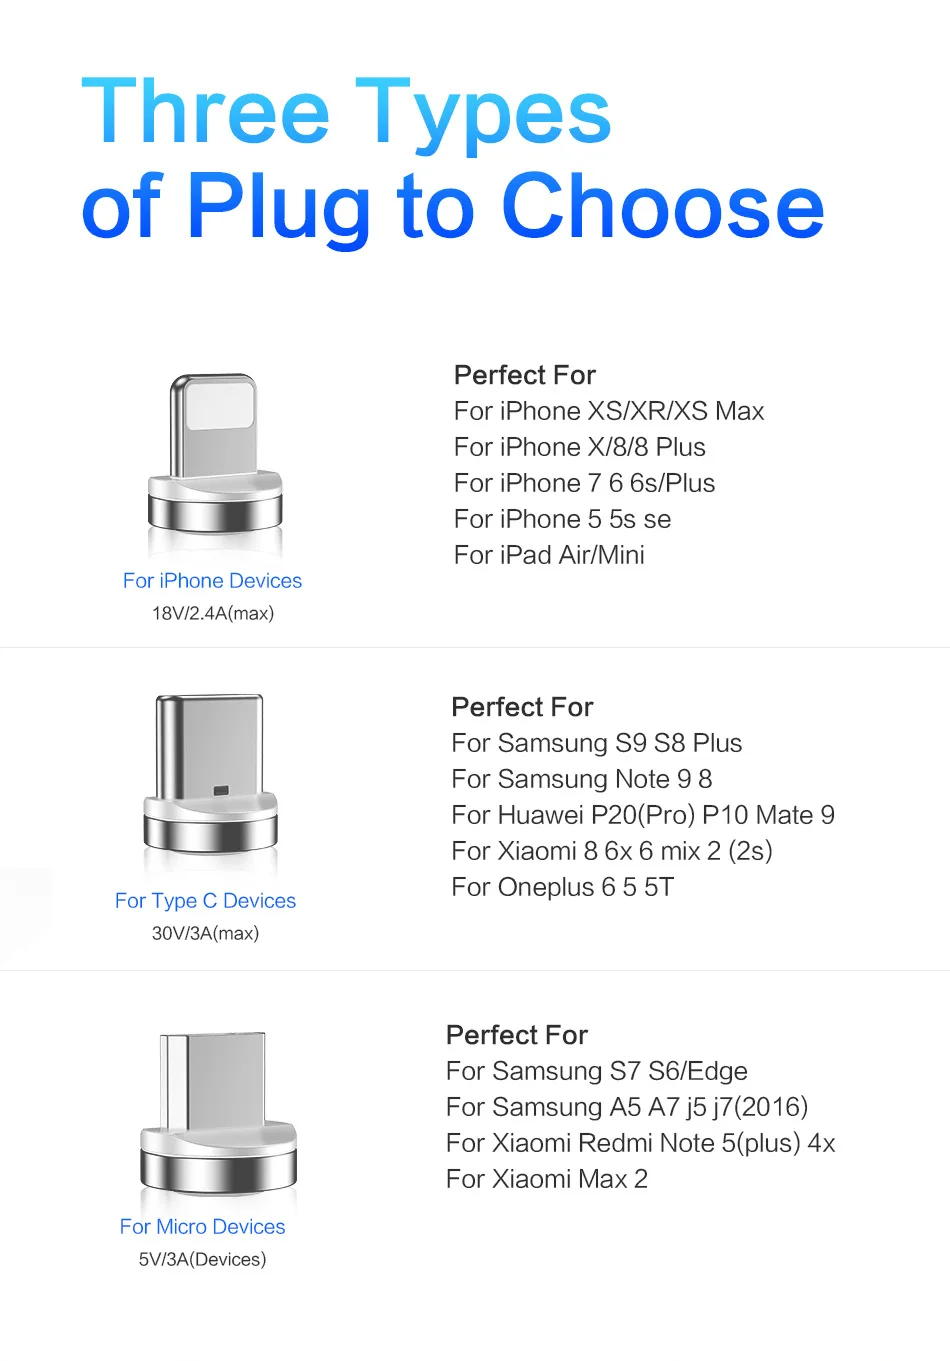Click 'For Samsung S9 S8 Plus' line
Viewport: 950px width, 1361px height.
(x=597, y=743)
